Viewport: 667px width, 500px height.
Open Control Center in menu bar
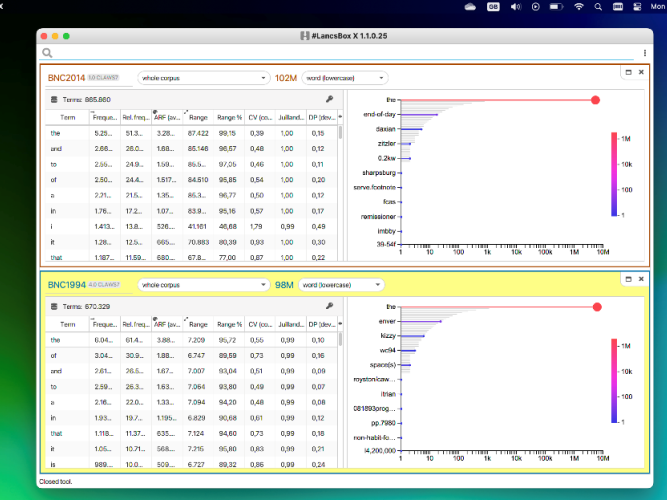pyautogui.click(x=637, y=6)
